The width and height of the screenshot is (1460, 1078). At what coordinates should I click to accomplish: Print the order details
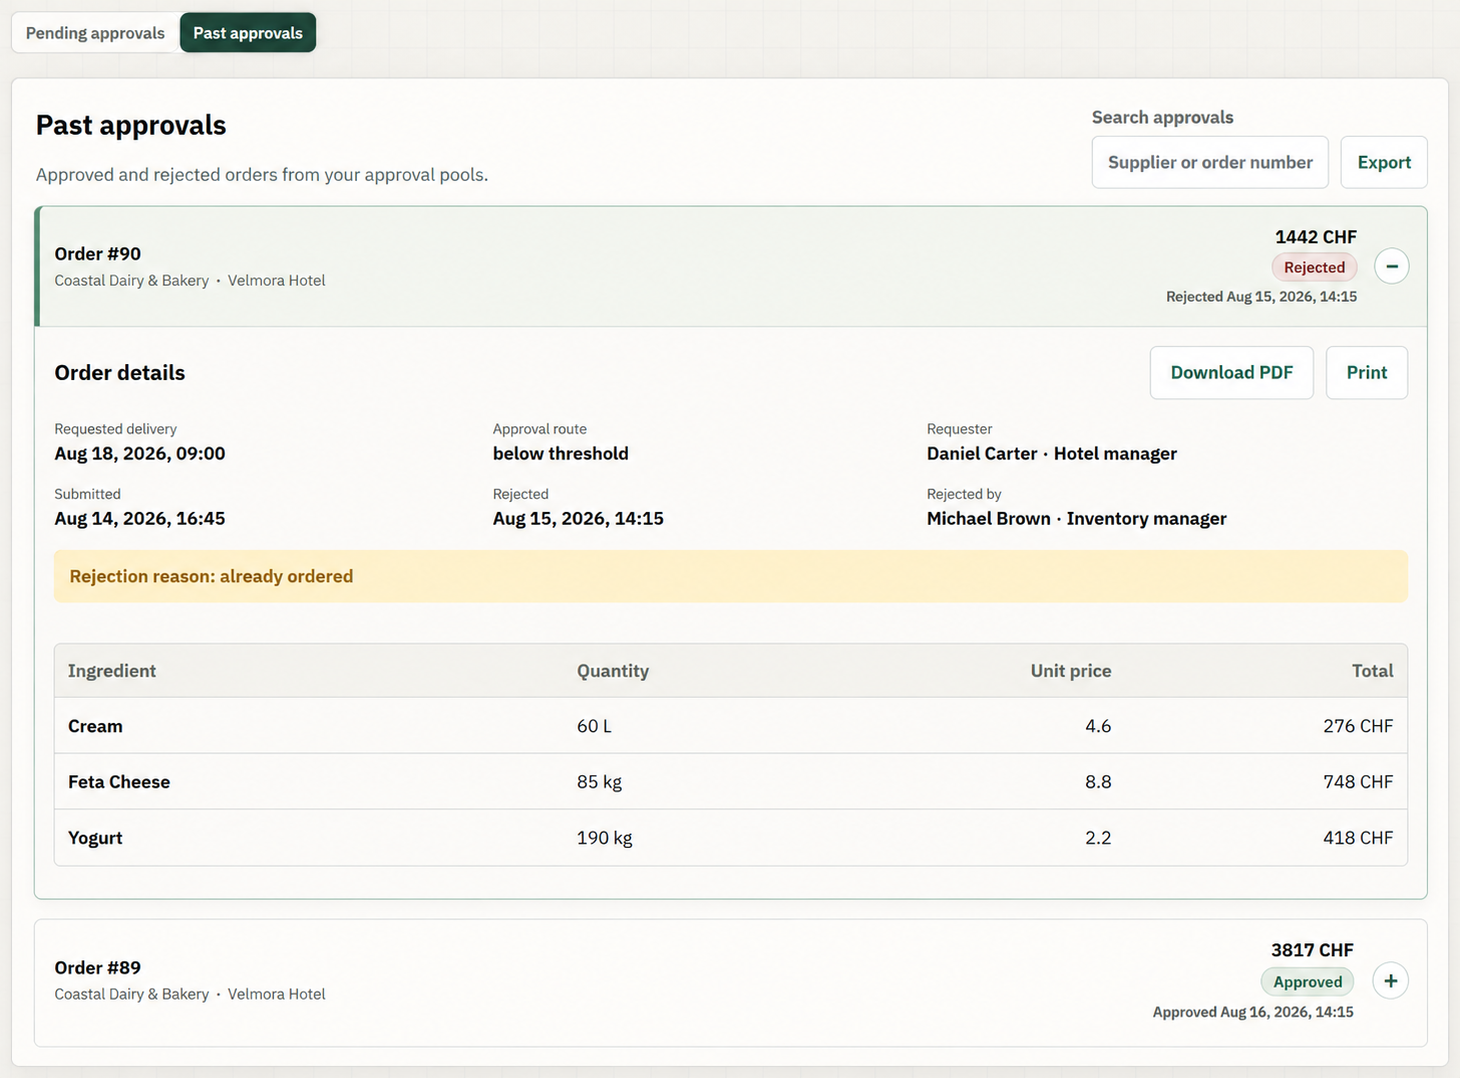pos(1366,373)
